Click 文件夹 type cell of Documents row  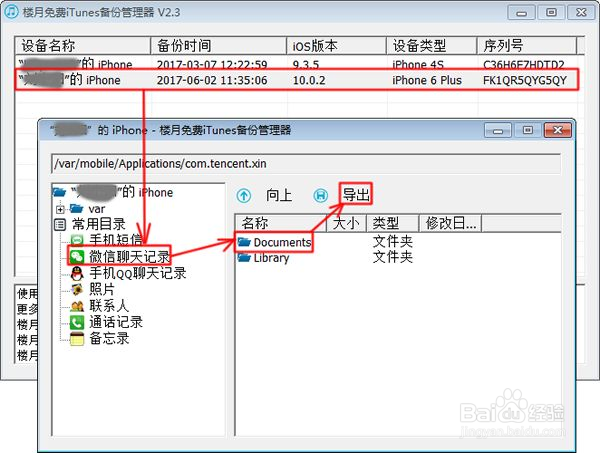click(393, 241)
